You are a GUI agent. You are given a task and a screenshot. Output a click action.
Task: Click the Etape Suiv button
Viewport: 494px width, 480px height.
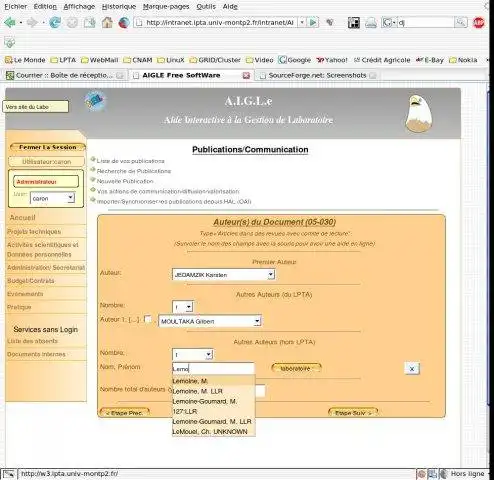[353, 412]
